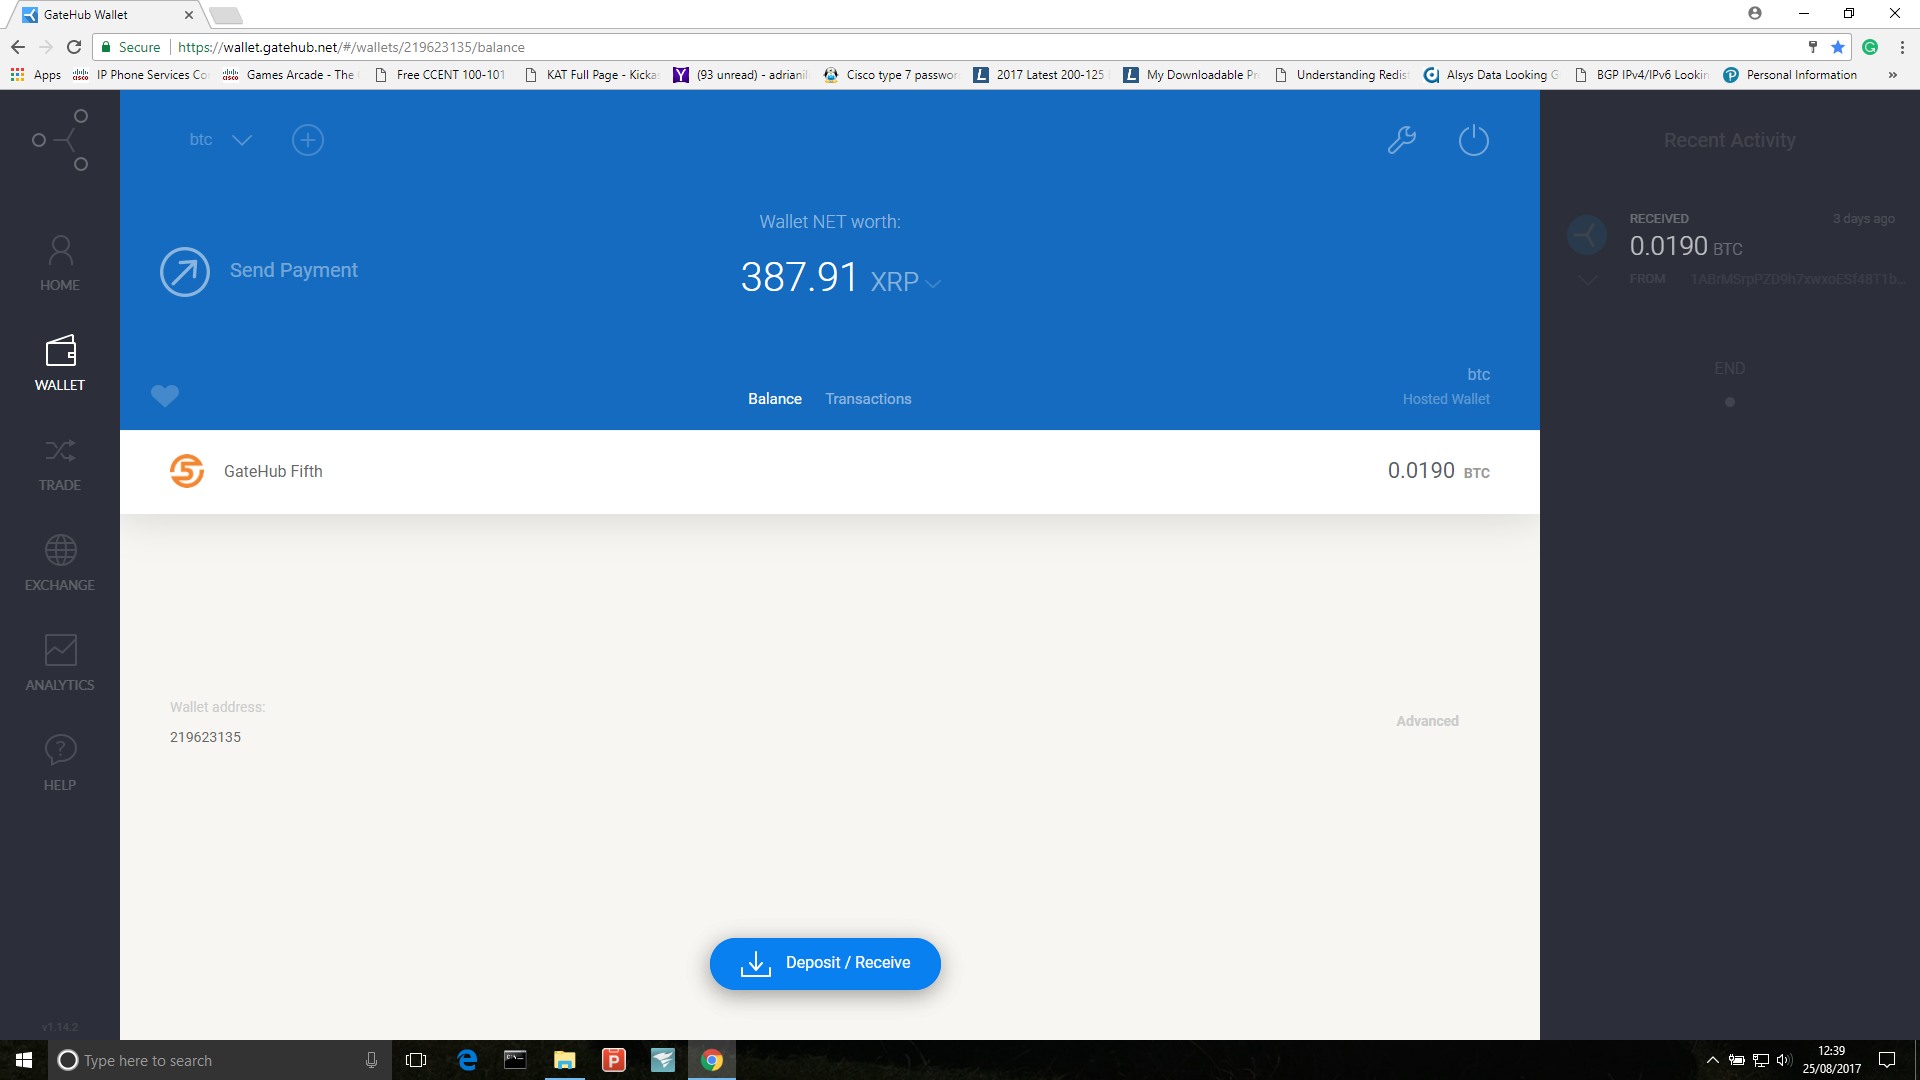Open Free CCENT 100-101 bookmark
This screenshot has height=1080, width=1920.
(x=440, y=75)
